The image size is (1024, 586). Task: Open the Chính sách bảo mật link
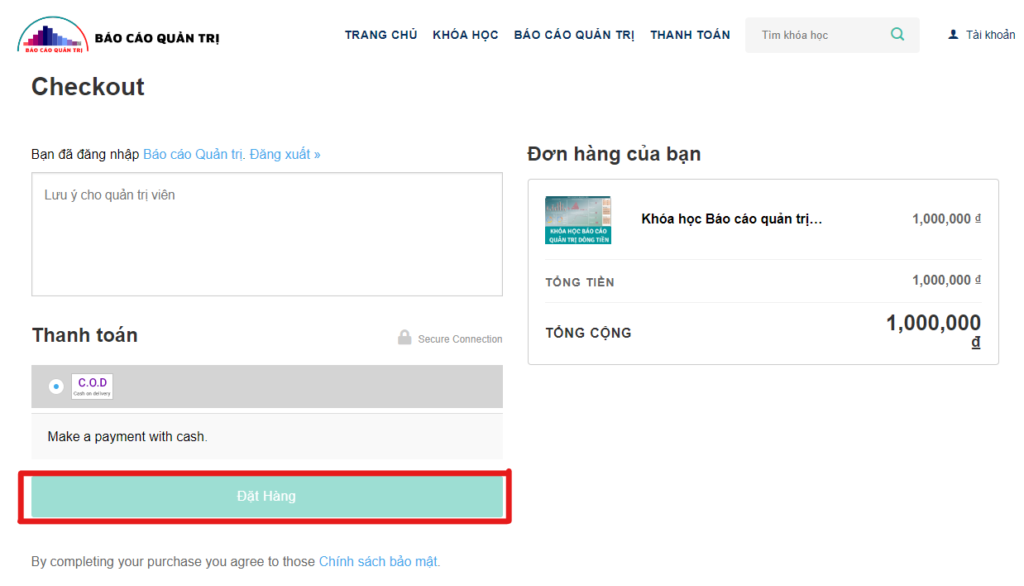[379, 562]
